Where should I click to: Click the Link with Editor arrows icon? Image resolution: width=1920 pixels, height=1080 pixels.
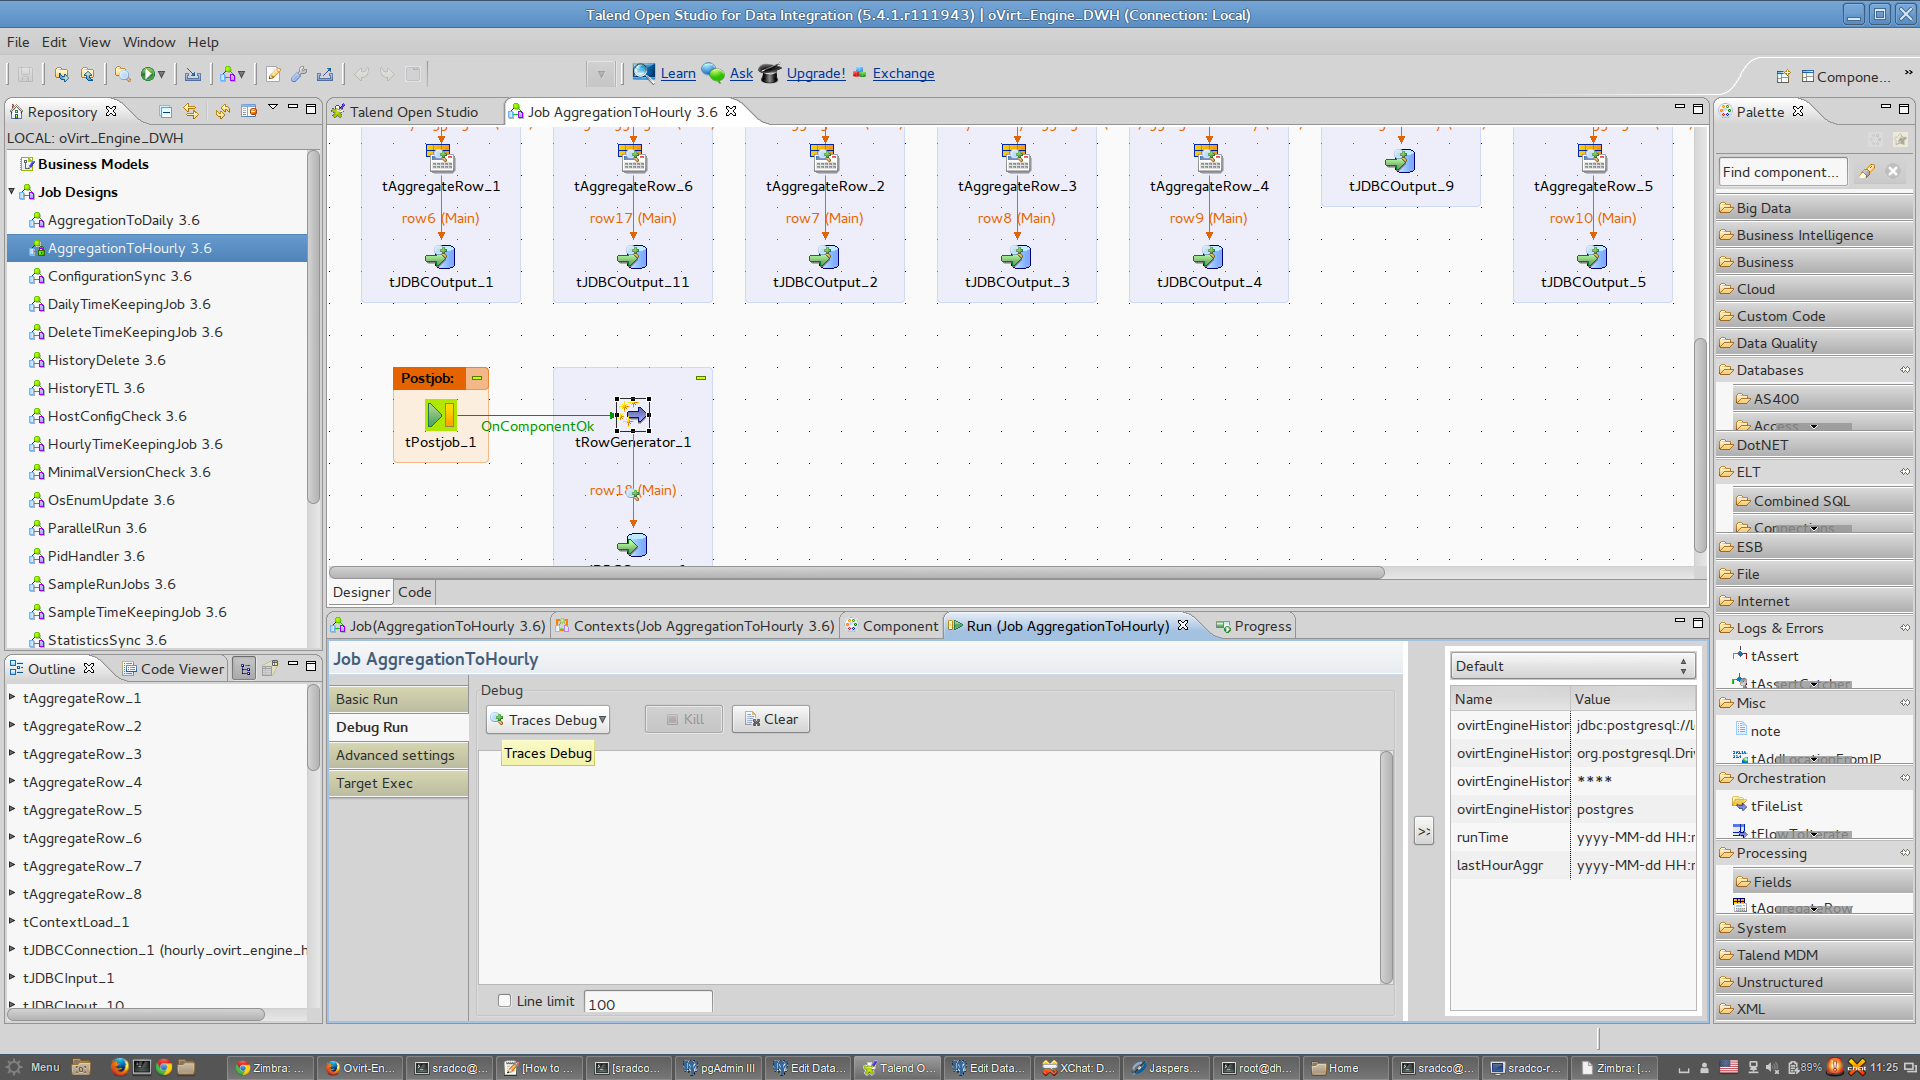(190, 111)
